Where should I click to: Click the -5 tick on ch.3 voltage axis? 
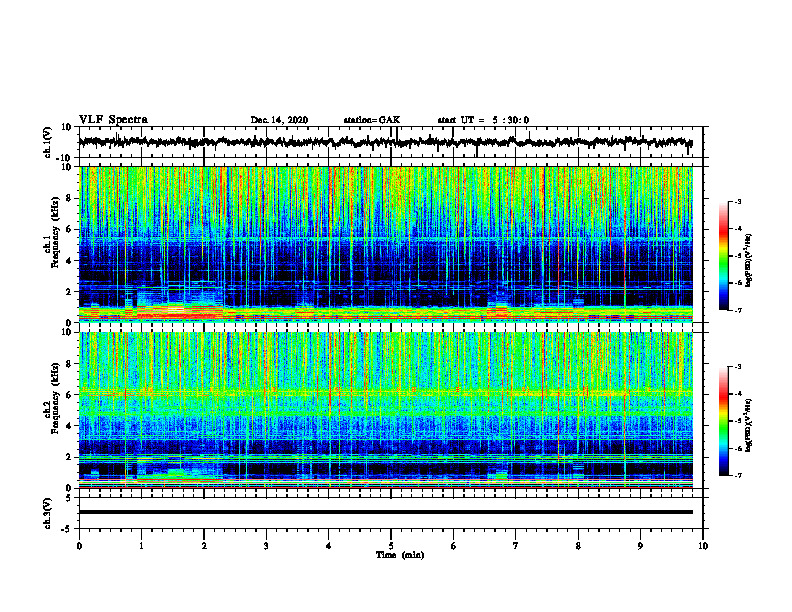pos(67,529)
